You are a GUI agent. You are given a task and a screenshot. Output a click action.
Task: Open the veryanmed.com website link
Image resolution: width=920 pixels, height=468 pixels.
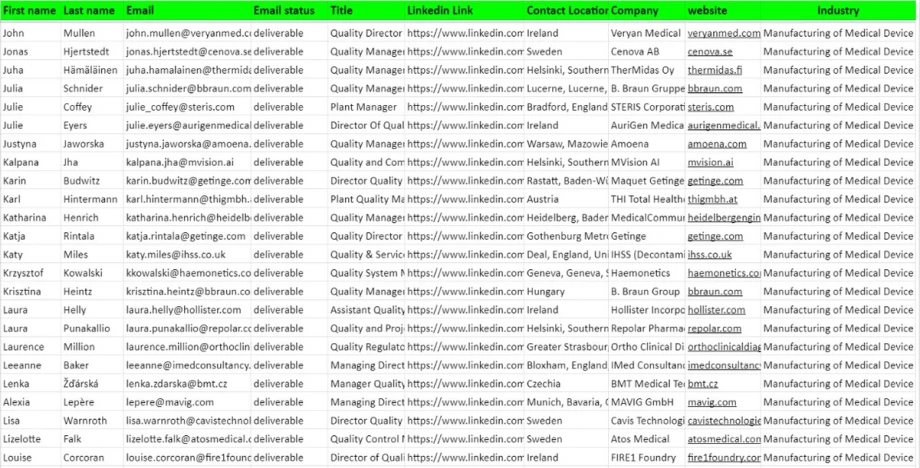pyautogui.click(x=723, y=33)
